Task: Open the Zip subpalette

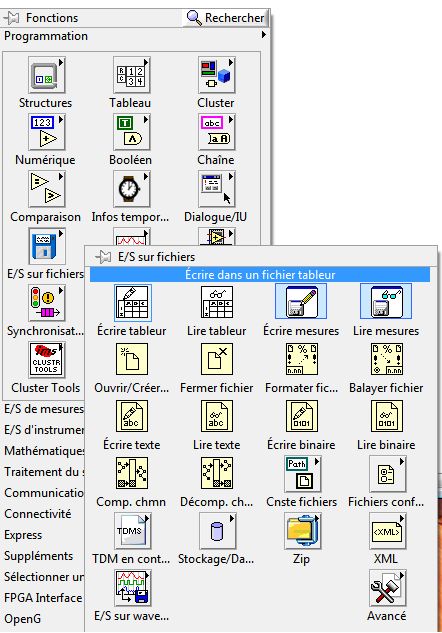Action: pos(302,531)
